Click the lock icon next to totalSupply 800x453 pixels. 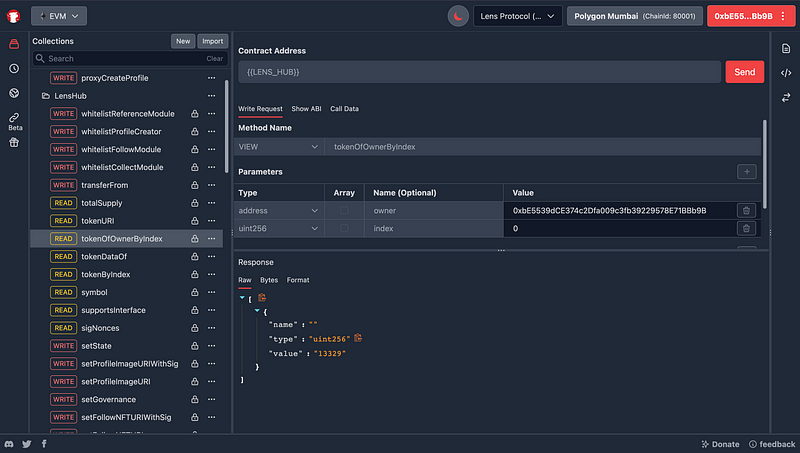194,203
